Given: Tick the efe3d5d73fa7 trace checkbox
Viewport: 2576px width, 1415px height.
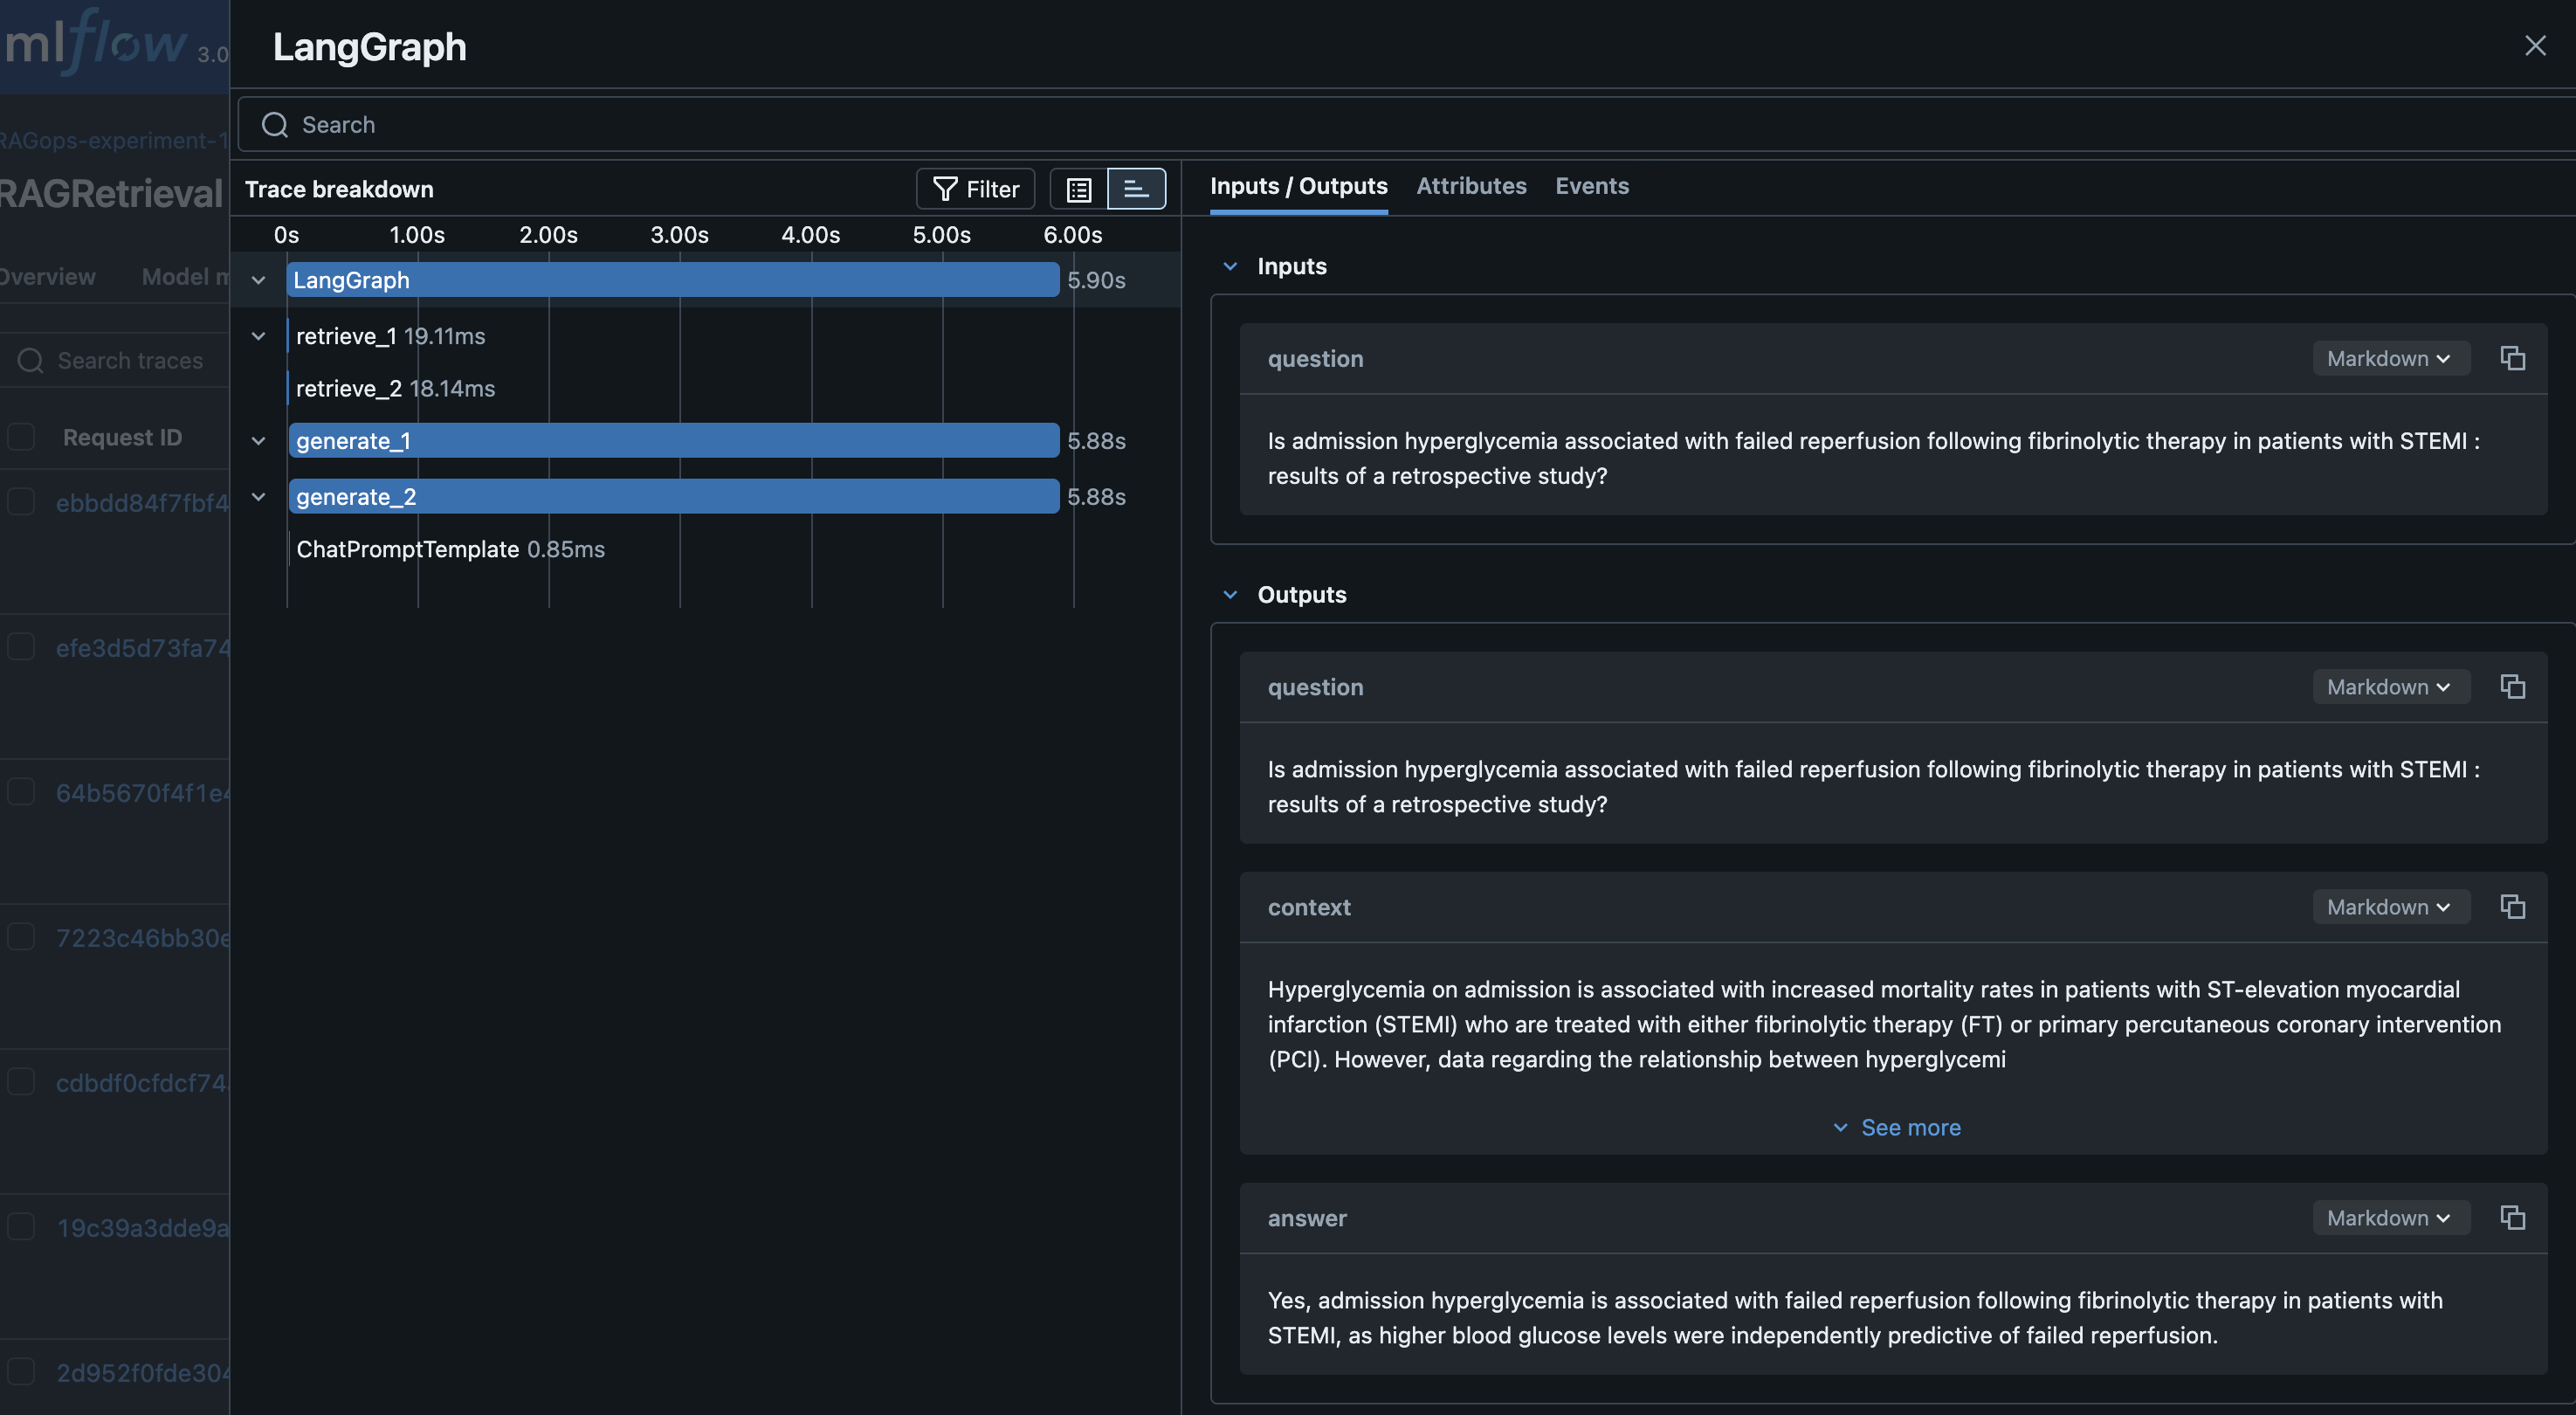Looking at the screenshot, I should (x=21, y=647).
